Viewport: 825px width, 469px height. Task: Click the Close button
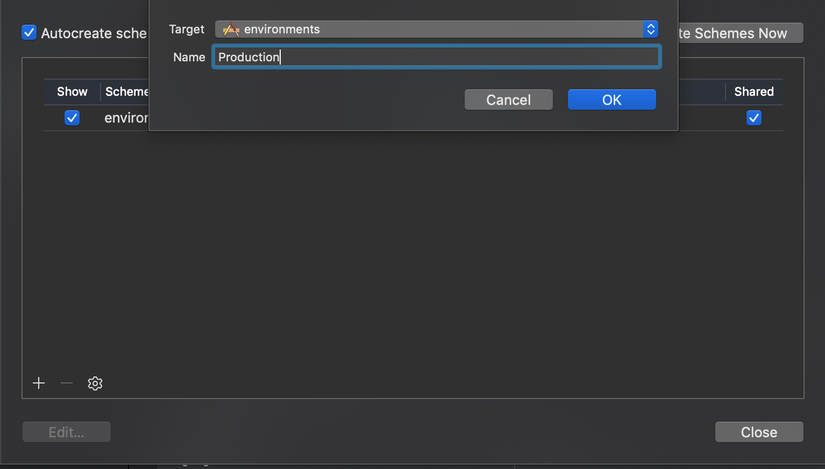tap(759, 432)
